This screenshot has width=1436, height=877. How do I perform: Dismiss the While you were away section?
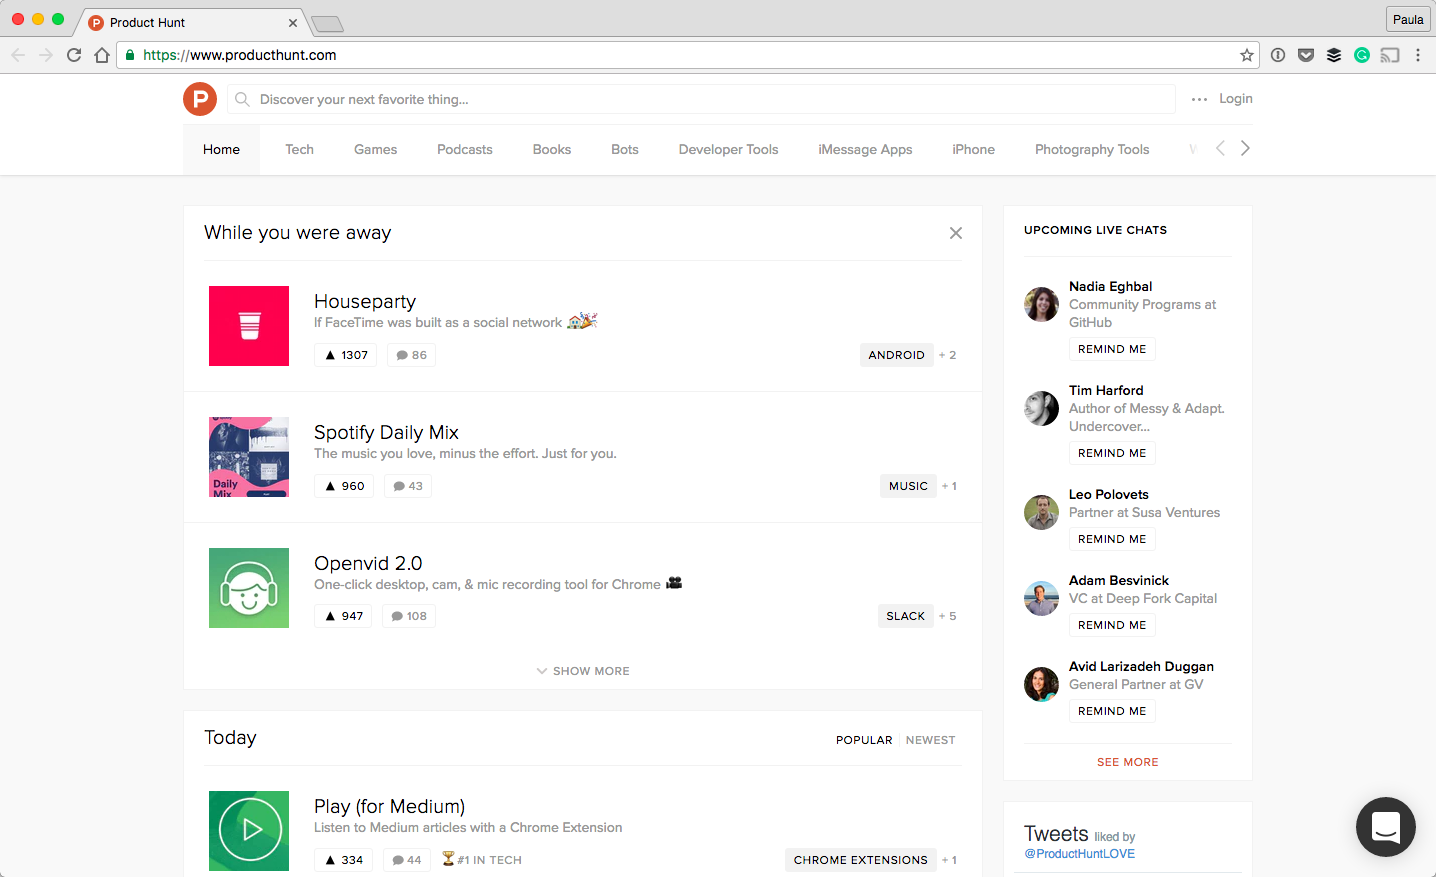tap(956, 233)
